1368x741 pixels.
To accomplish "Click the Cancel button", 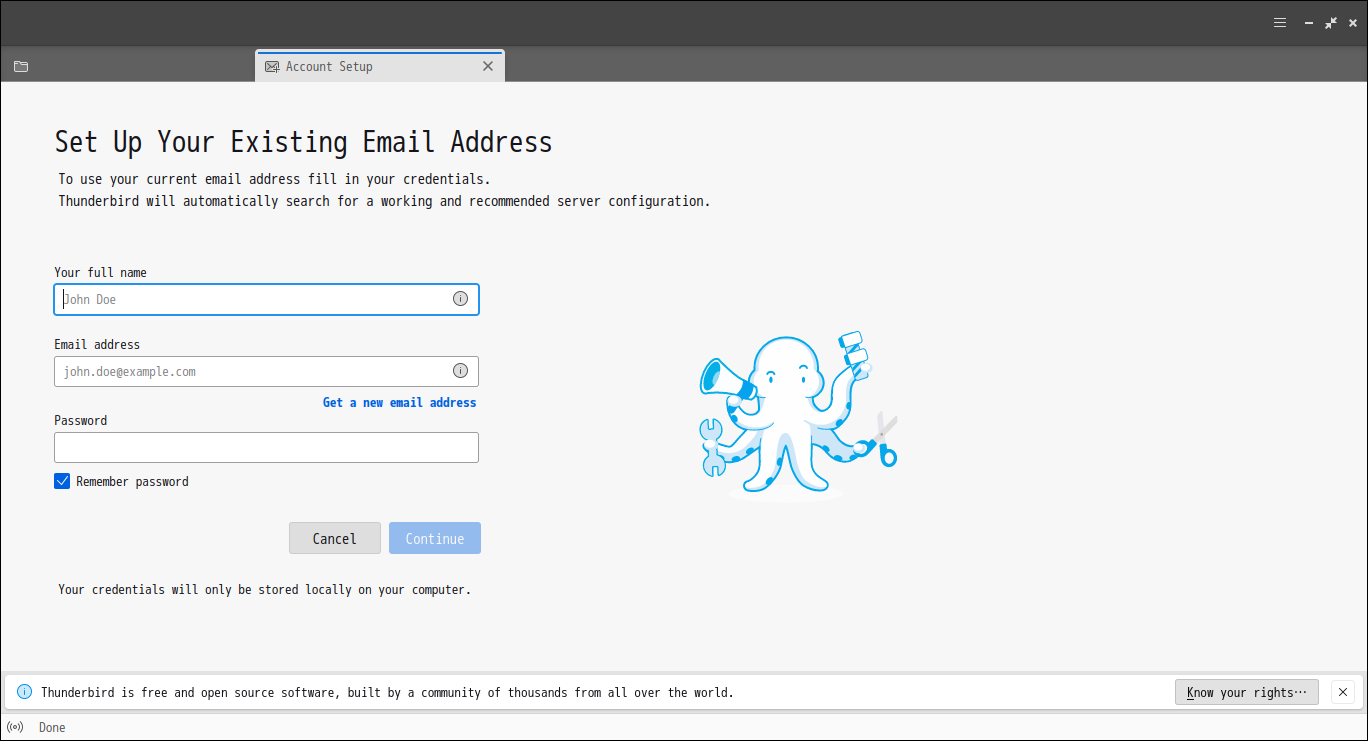I will 335,538.
